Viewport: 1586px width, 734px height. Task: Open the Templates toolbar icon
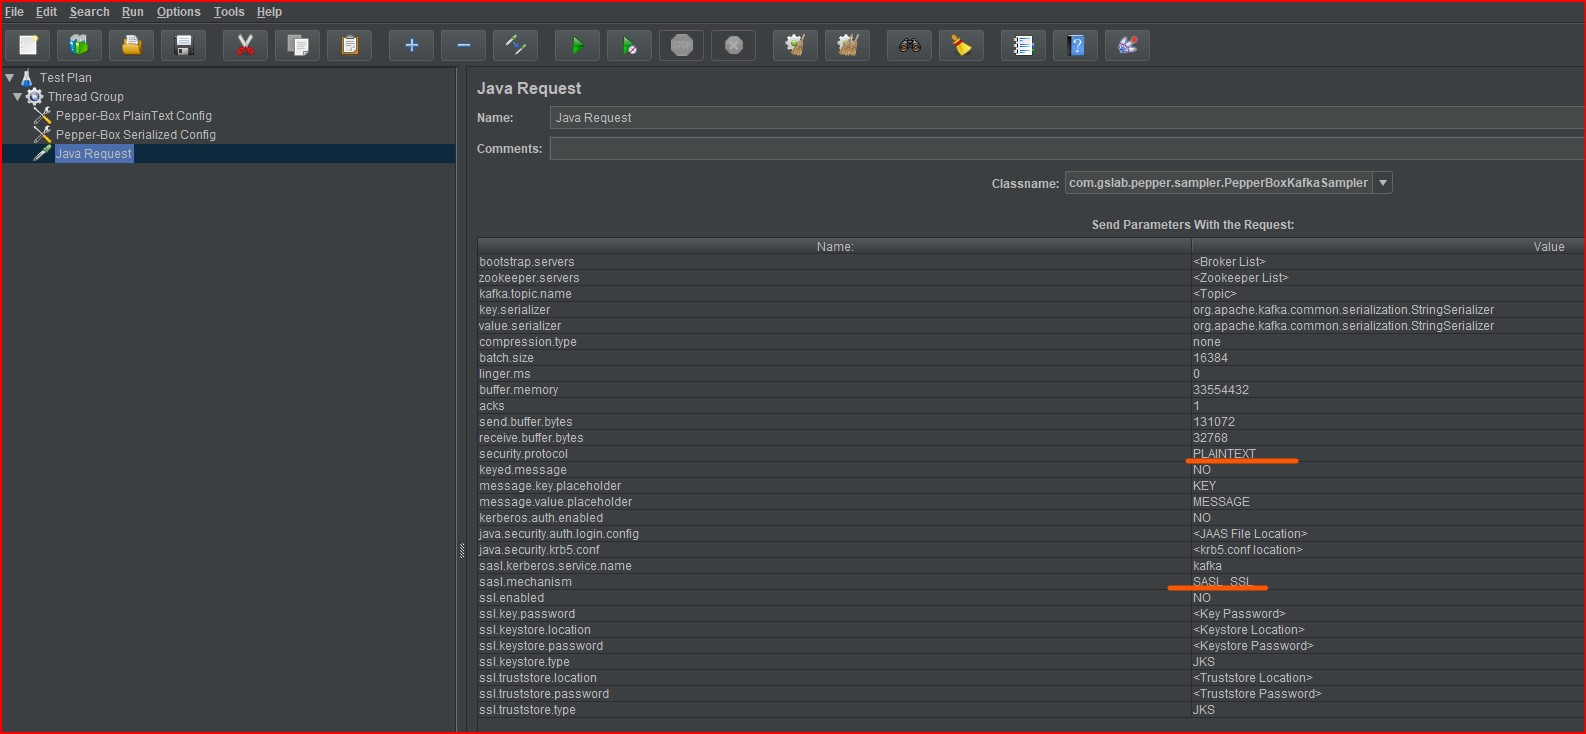tap(80, 45)
